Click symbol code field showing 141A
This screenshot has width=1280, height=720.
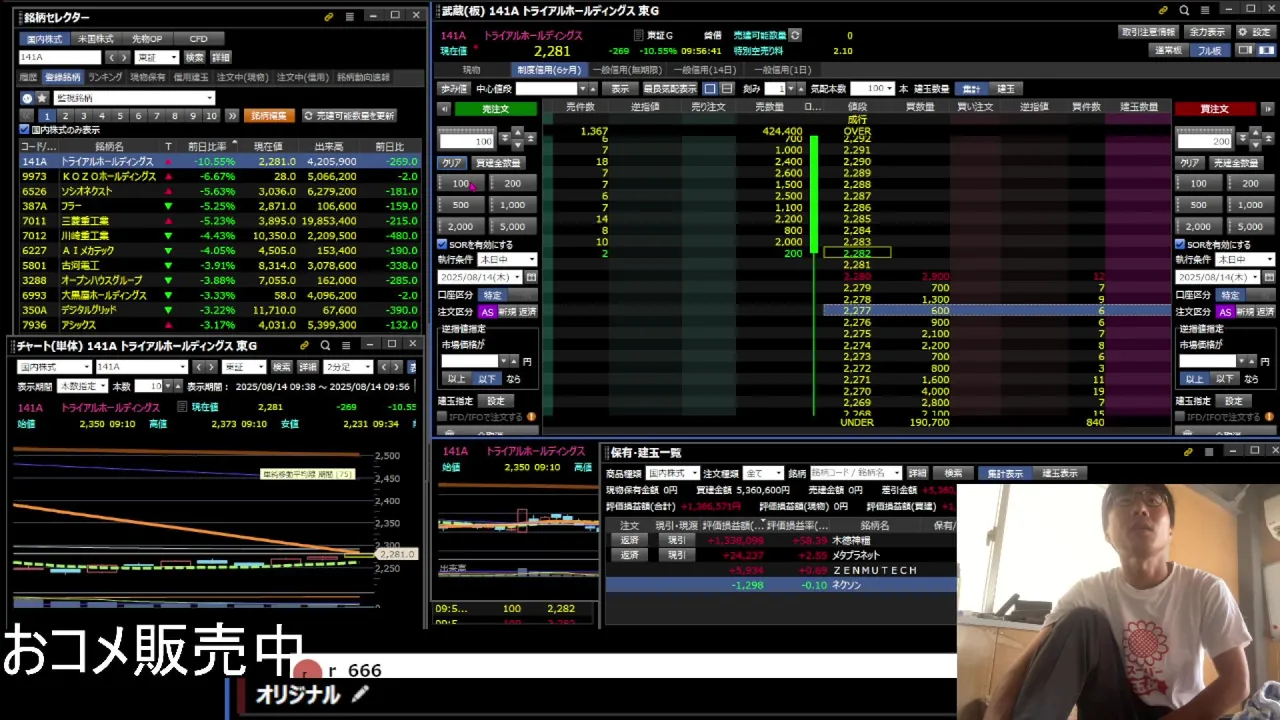tap(60, 57)
